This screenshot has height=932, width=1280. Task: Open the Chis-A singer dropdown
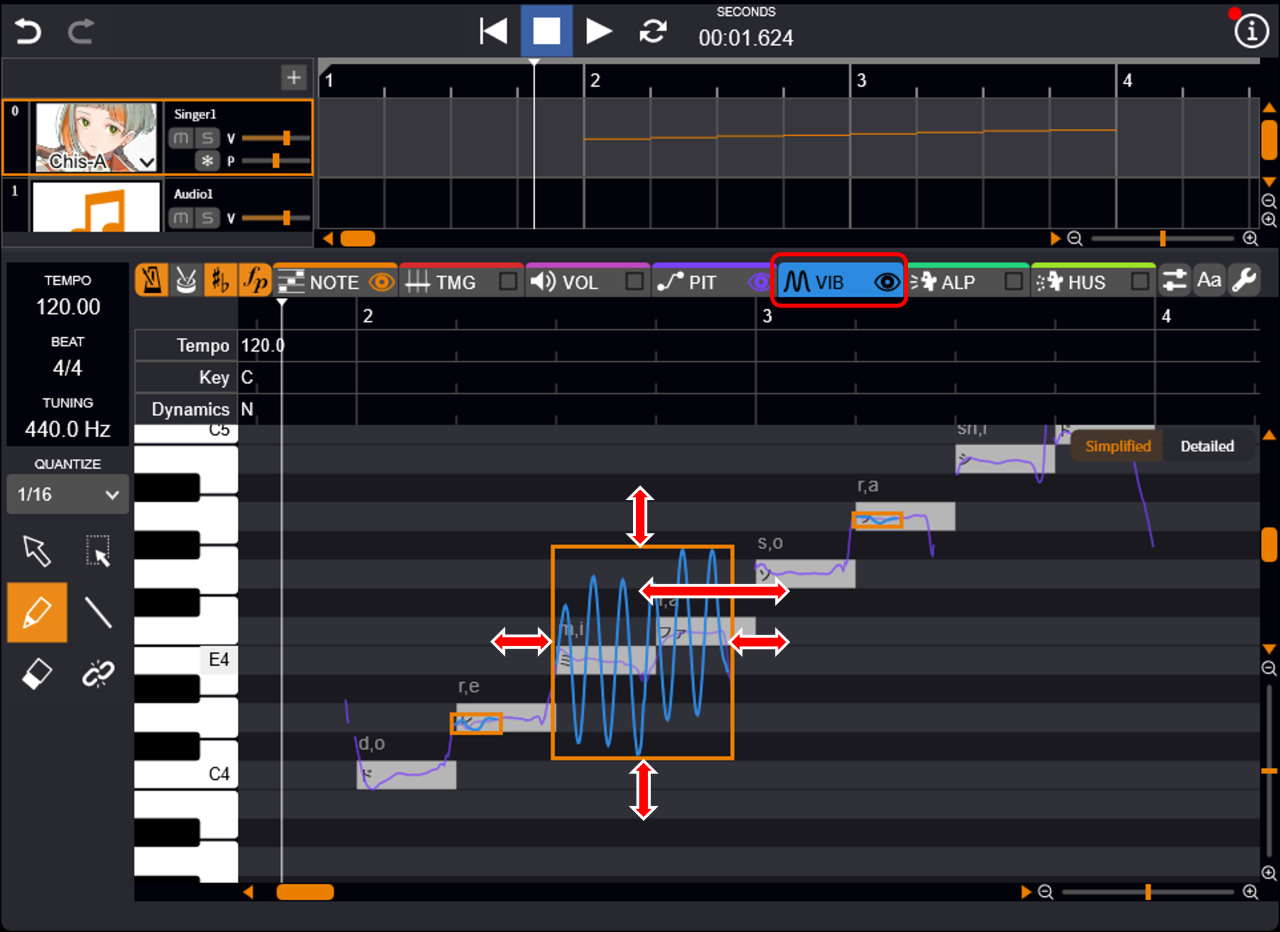pos(147,161)
